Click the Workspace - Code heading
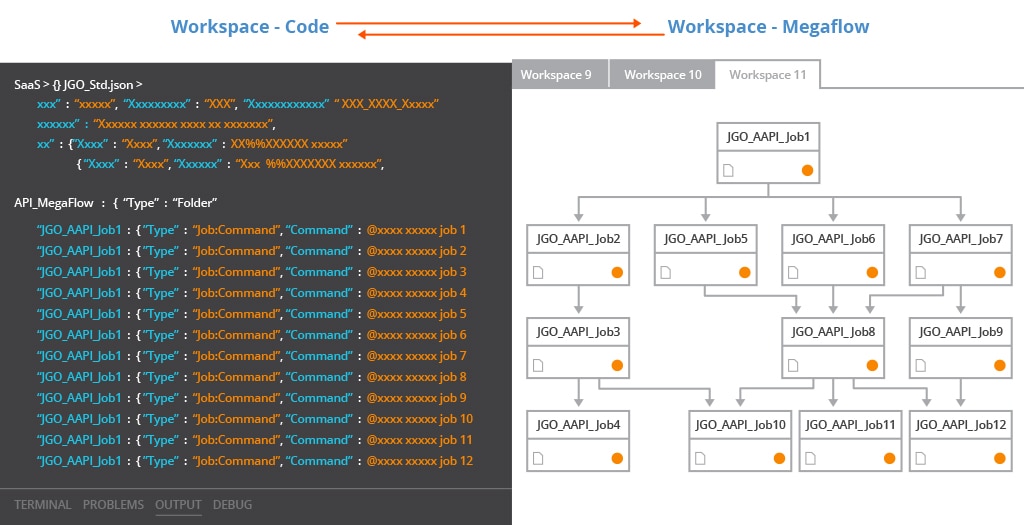 coord(250,27)
